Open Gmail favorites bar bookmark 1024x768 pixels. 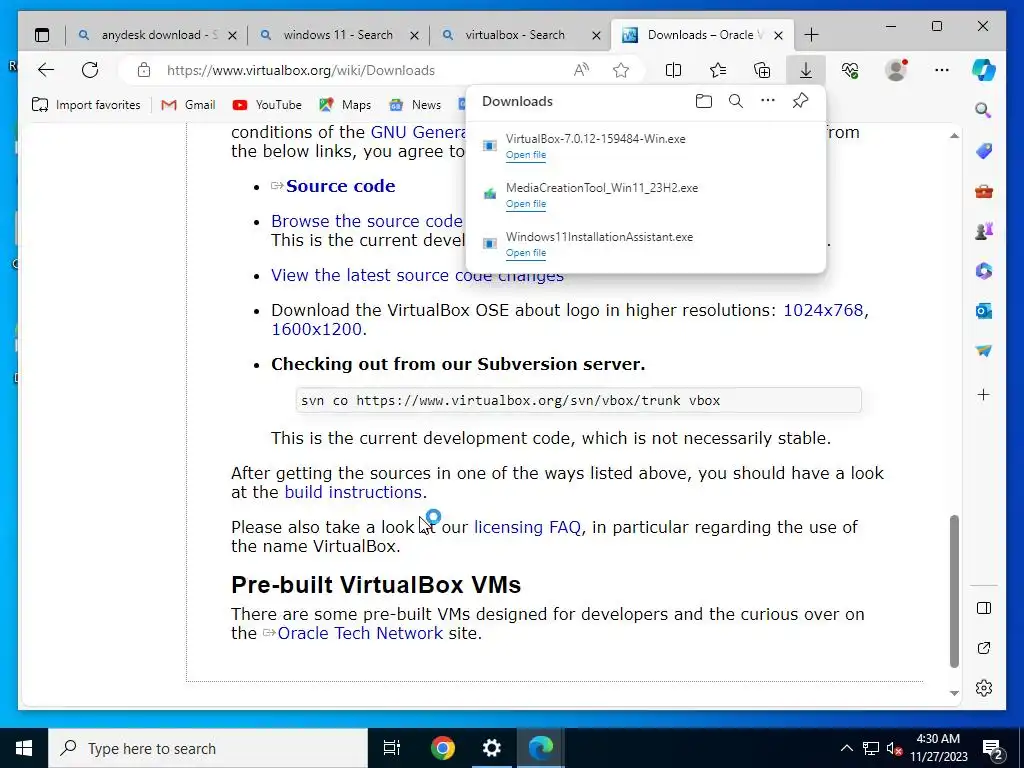pyautogui.click(x=188, y=104)
